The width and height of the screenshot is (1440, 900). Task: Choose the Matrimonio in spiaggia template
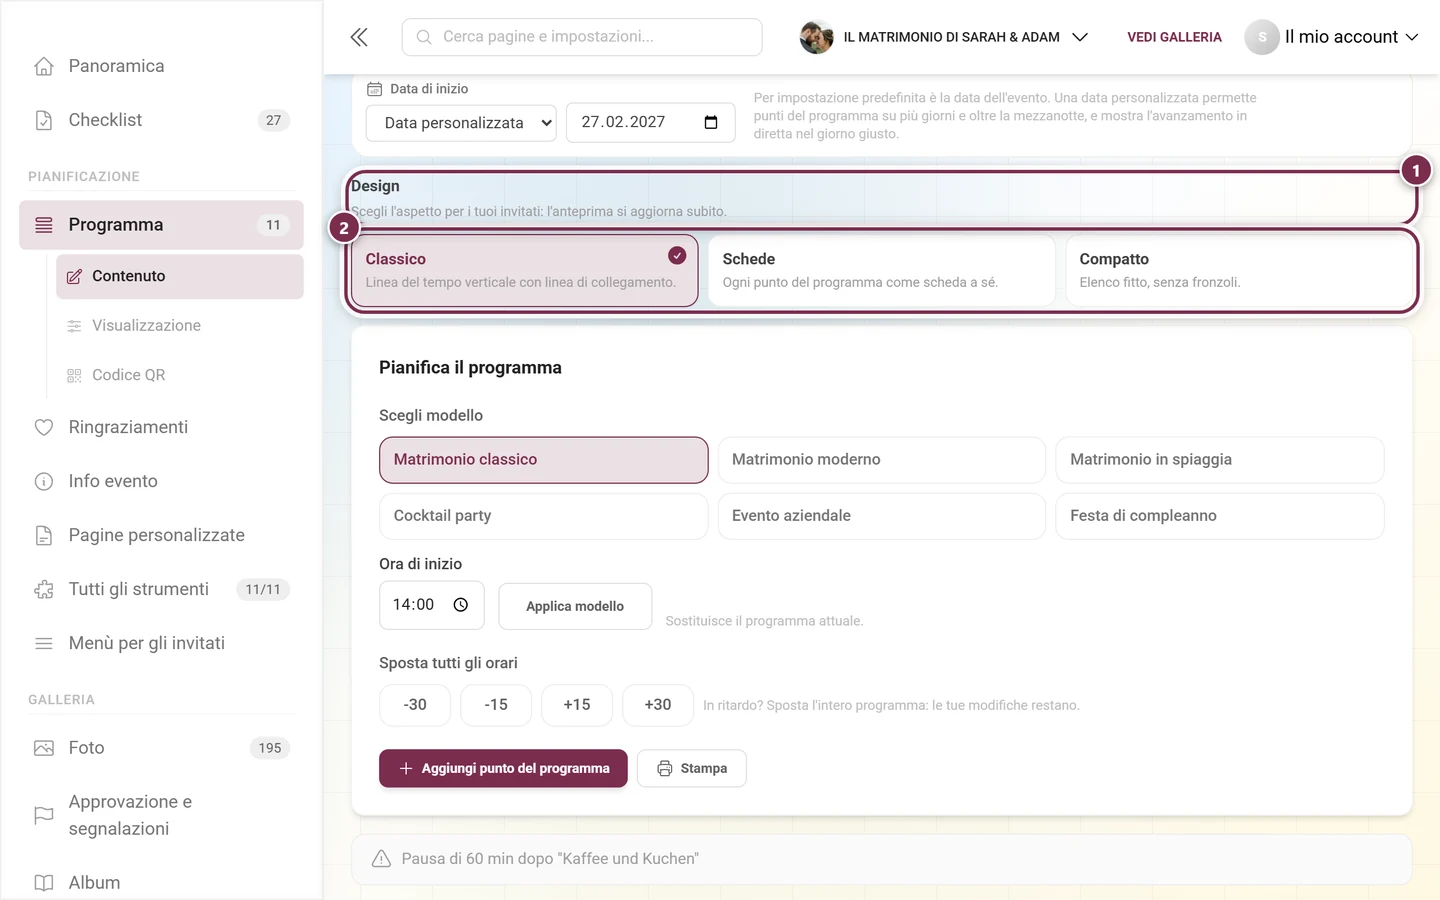point(1220,460)
